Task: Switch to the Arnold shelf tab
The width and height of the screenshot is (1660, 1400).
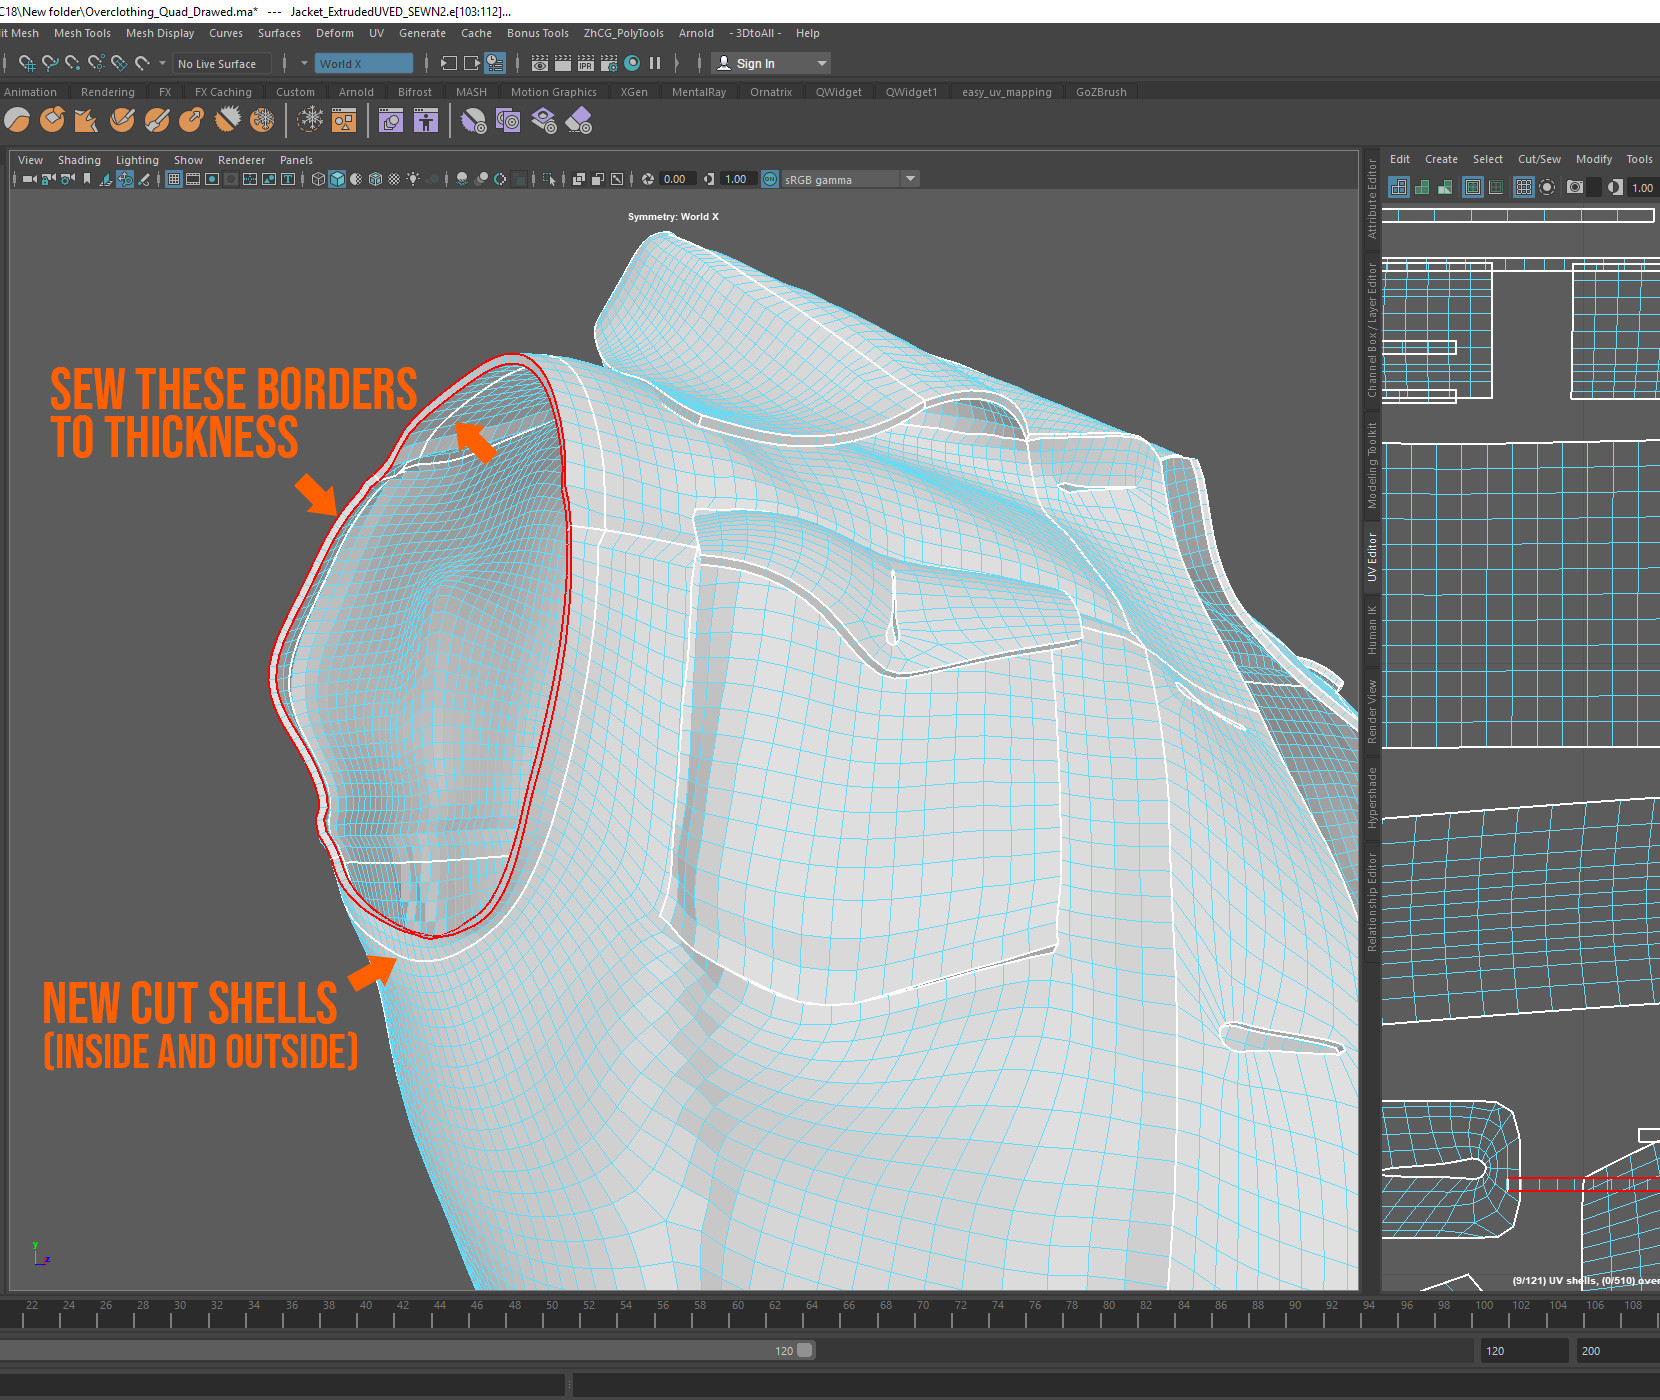Action: click(x=356, y=91)
